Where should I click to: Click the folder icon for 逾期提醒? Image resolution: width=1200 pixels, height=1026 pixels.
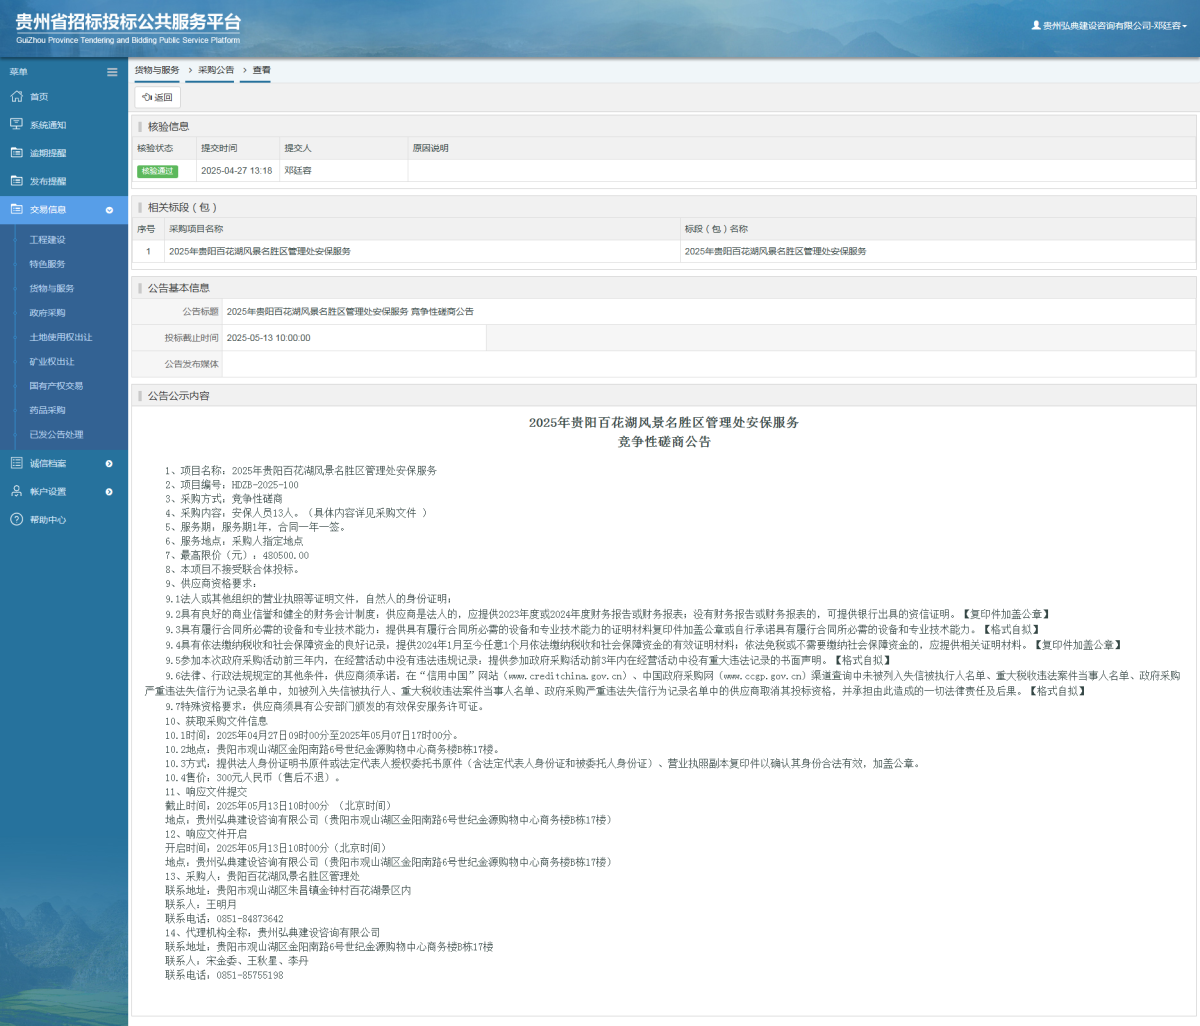coord(16,153)
